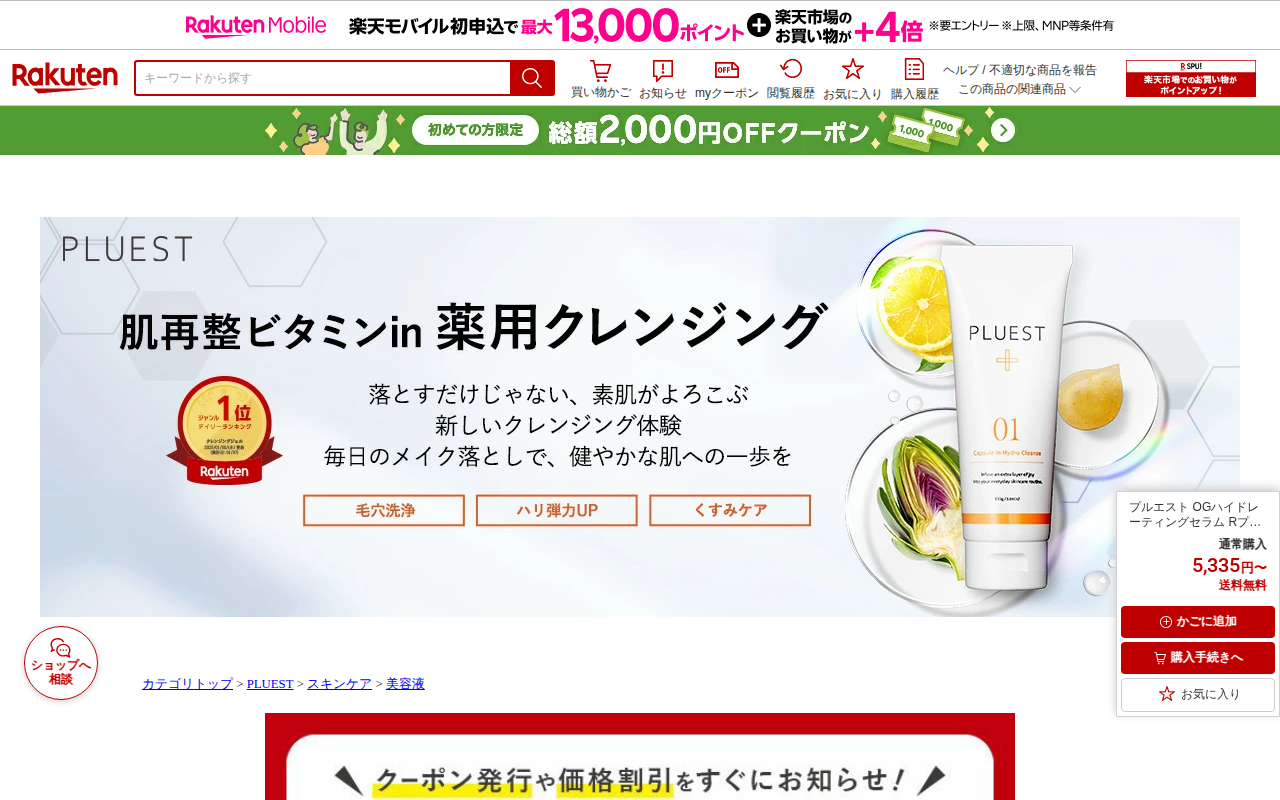The height and width of the screenshot is (800, 1280).
Task: Expand この商品の関連商品 dropdown
Action: point(1019,89)
